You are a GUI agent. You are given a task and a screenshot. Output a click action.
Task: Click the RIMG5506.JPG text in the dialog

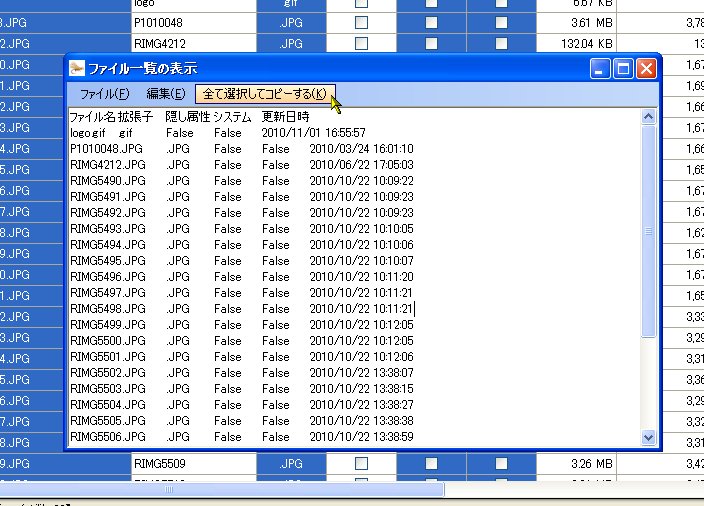pos(108,437)
